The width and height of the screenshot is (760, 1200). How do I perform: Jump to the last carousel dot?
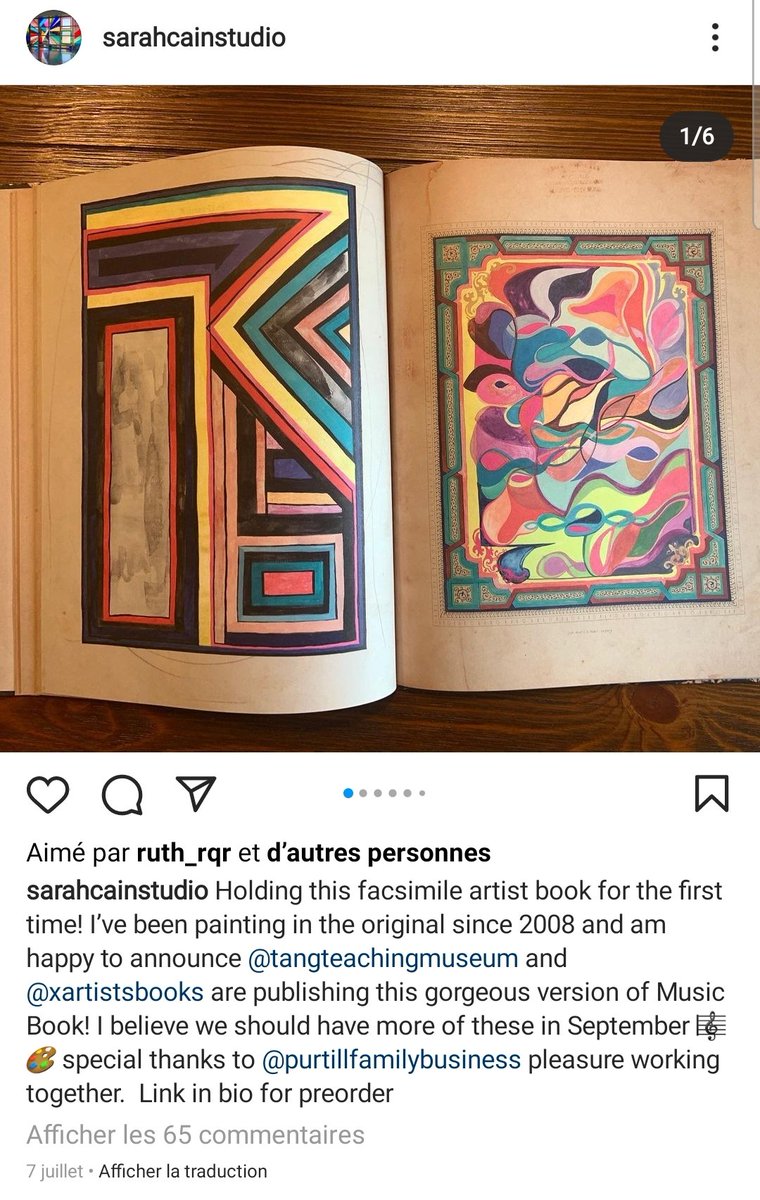422,793
